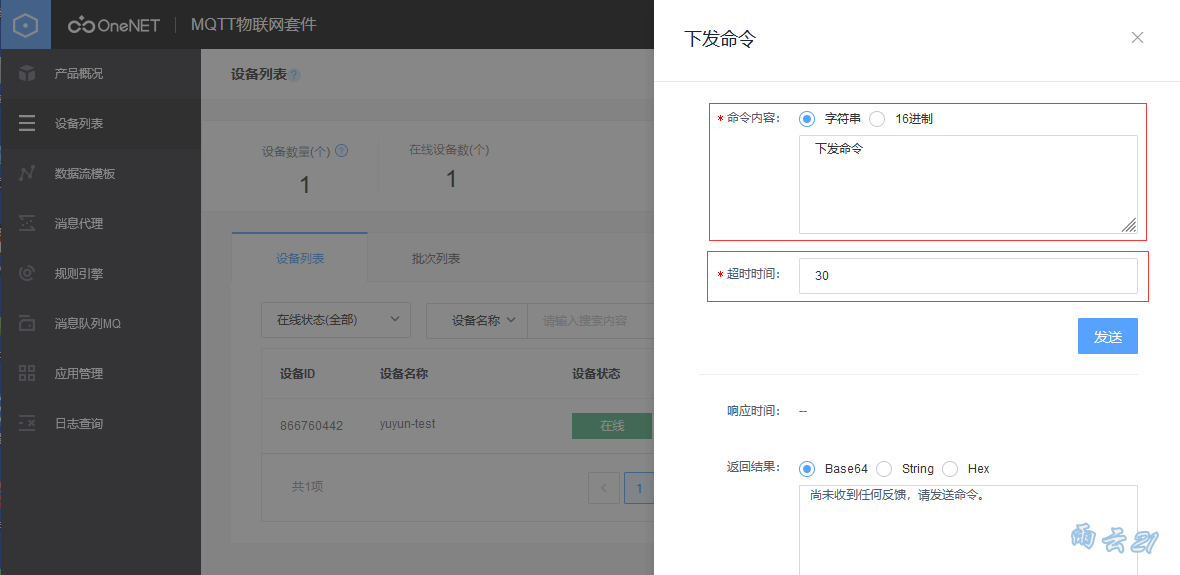The image size is (1180, 575).
Task: Click device name yuyun-test
Action: point(408,424)
